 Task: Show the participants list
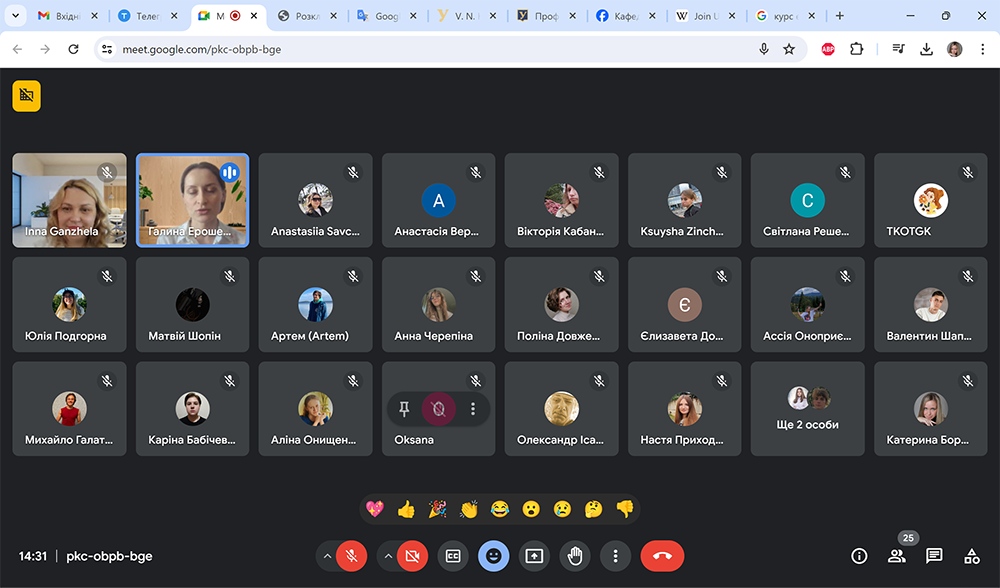tap(897, 556)
